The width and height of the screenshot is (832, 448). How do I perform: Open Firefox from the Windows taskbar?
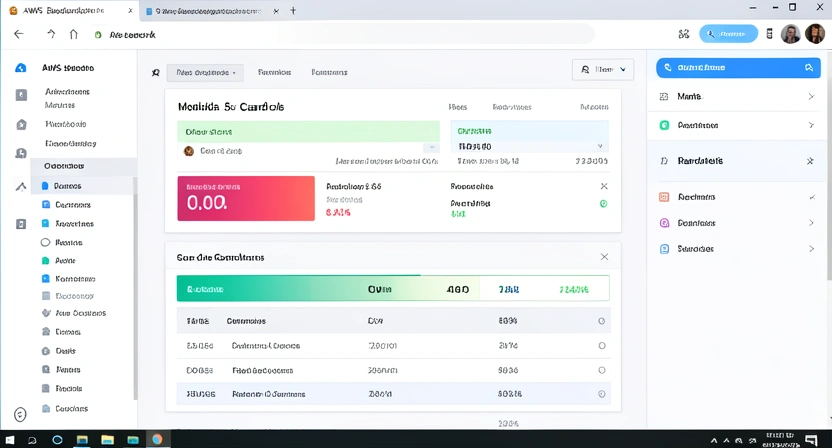157,439
